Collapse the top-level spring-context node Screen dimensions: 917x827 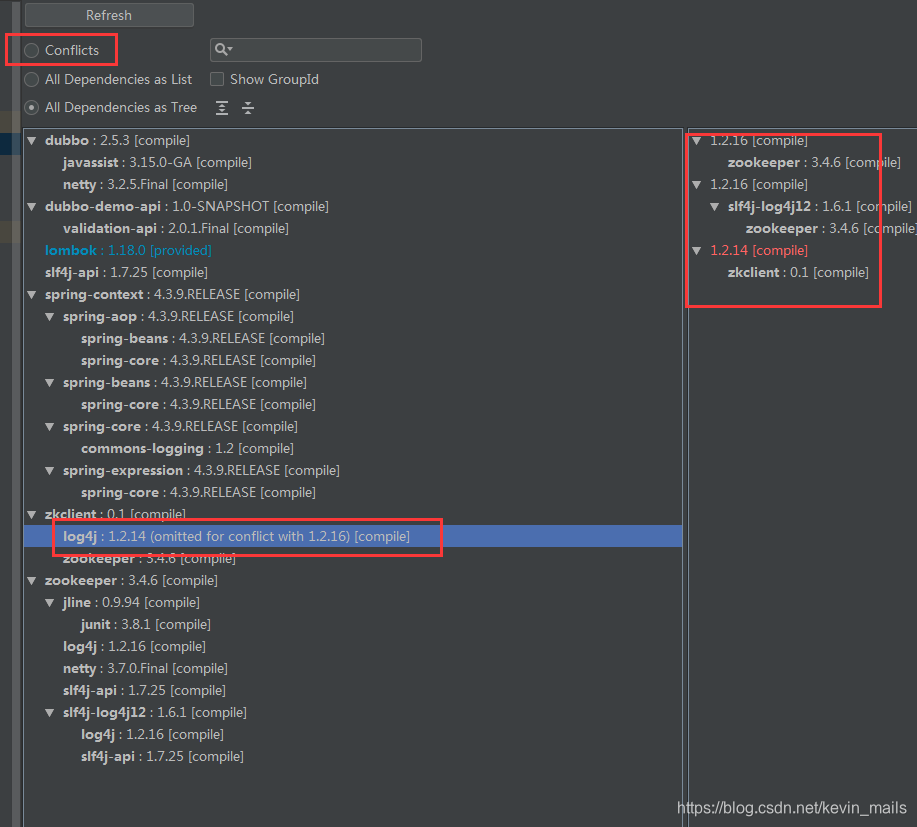32,295
